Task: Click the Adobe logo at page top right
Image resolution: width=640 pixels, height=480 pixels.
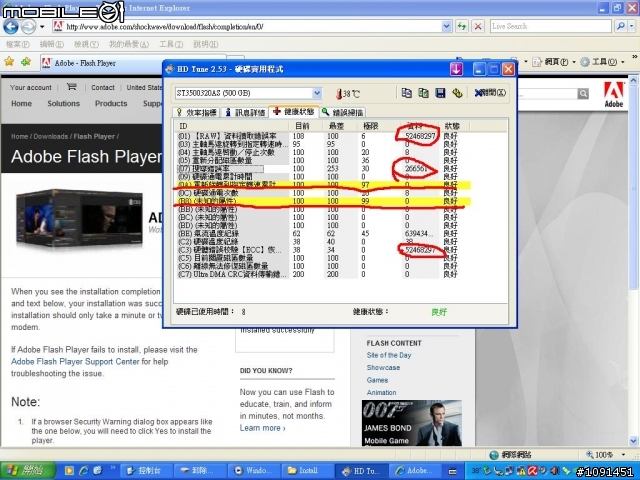Action: (614, 95)
